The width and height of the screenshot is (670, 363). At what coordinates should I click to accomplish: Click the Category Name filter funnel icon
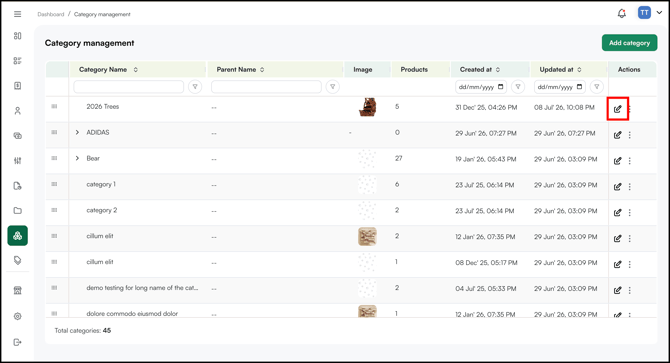(x=195, y=87)
